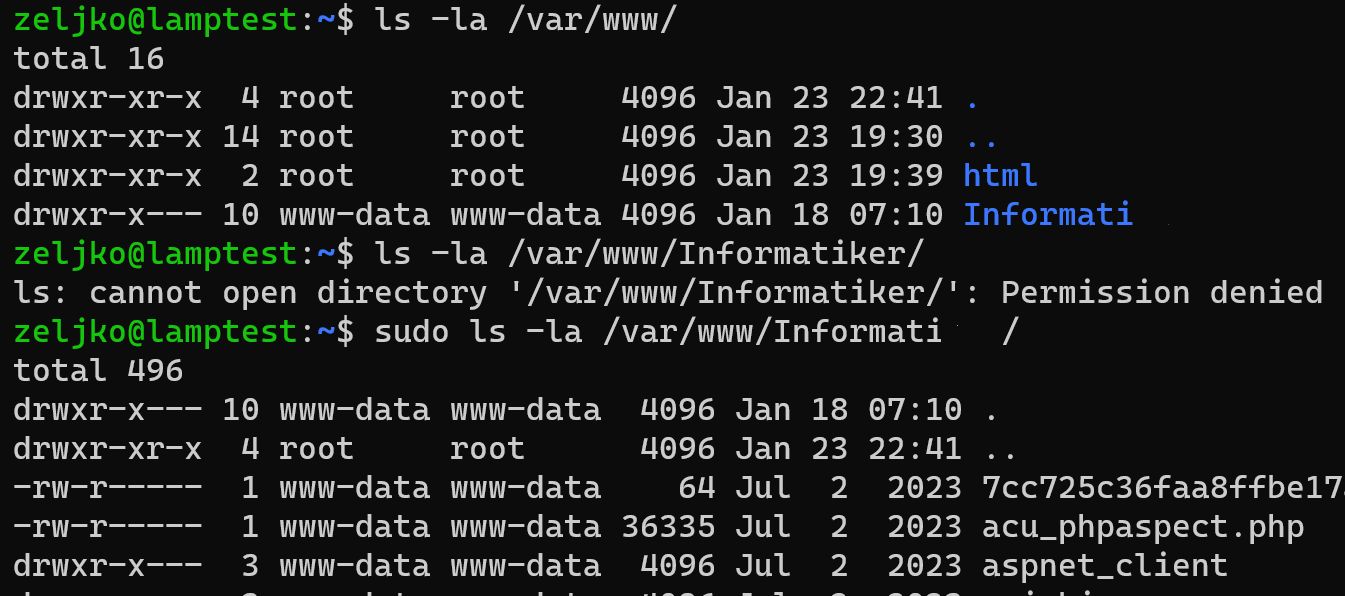This screenshot has width=1345, height=596.
Task: Click the blue Informati directory entry
Action: pyautogui.click(x=1048, y=215)
